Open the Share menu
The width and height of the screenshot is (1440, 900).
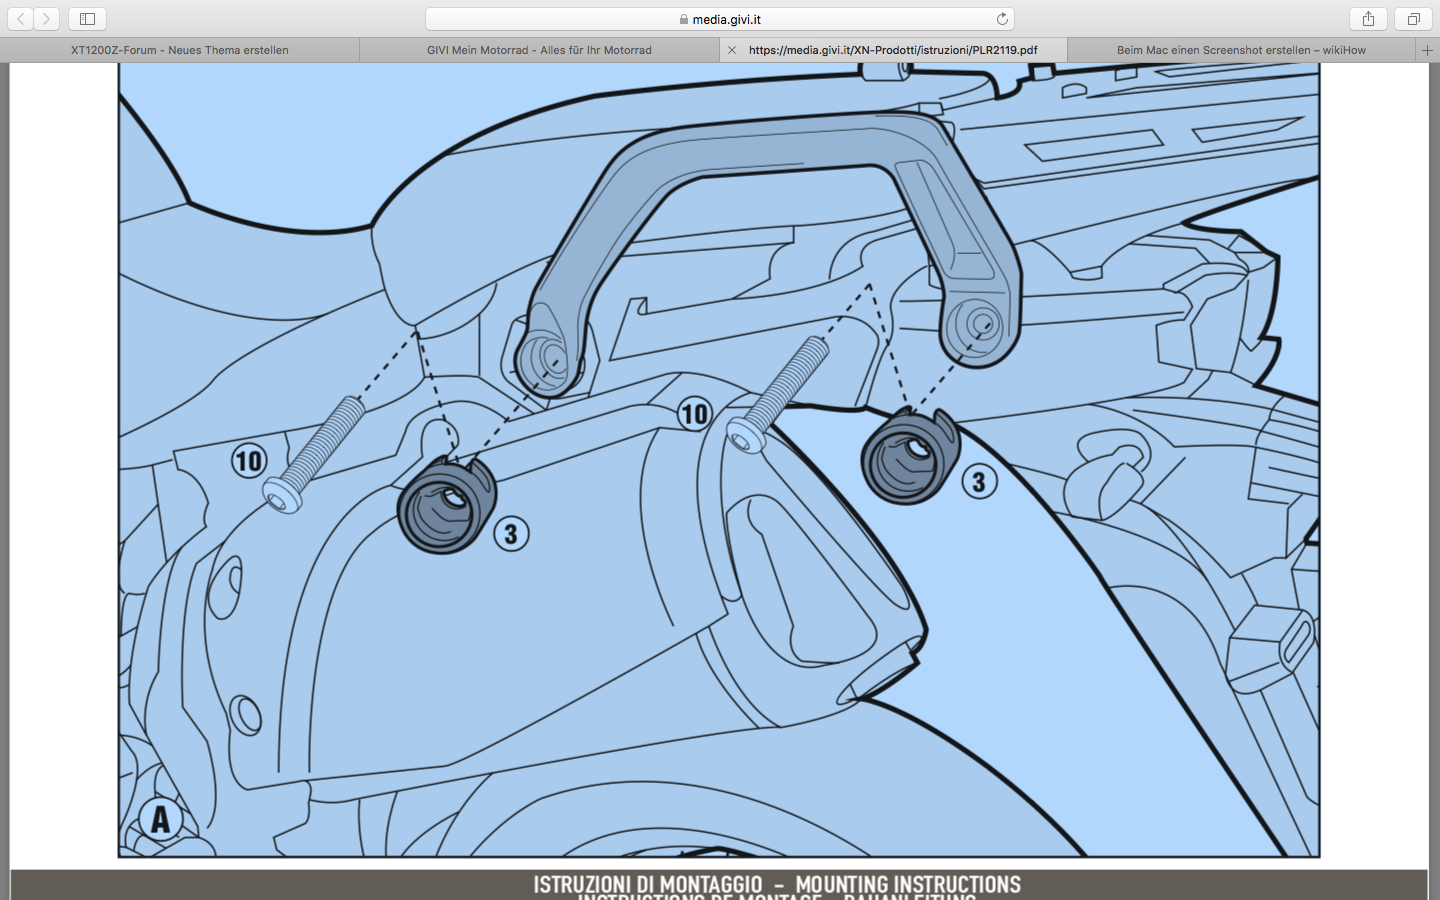[x=1368, y=19]
